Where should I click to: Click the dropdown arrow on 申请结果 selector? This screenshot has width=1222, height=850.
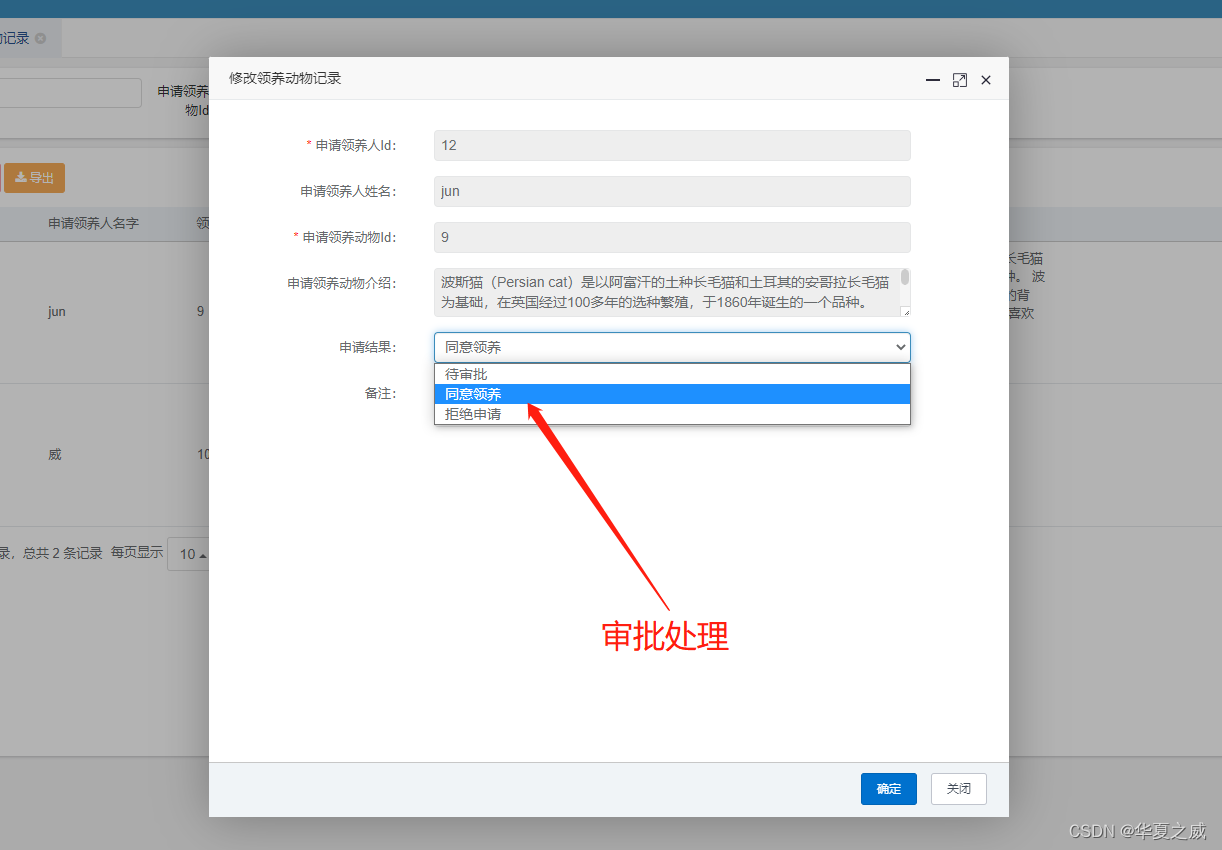[900, 347]
